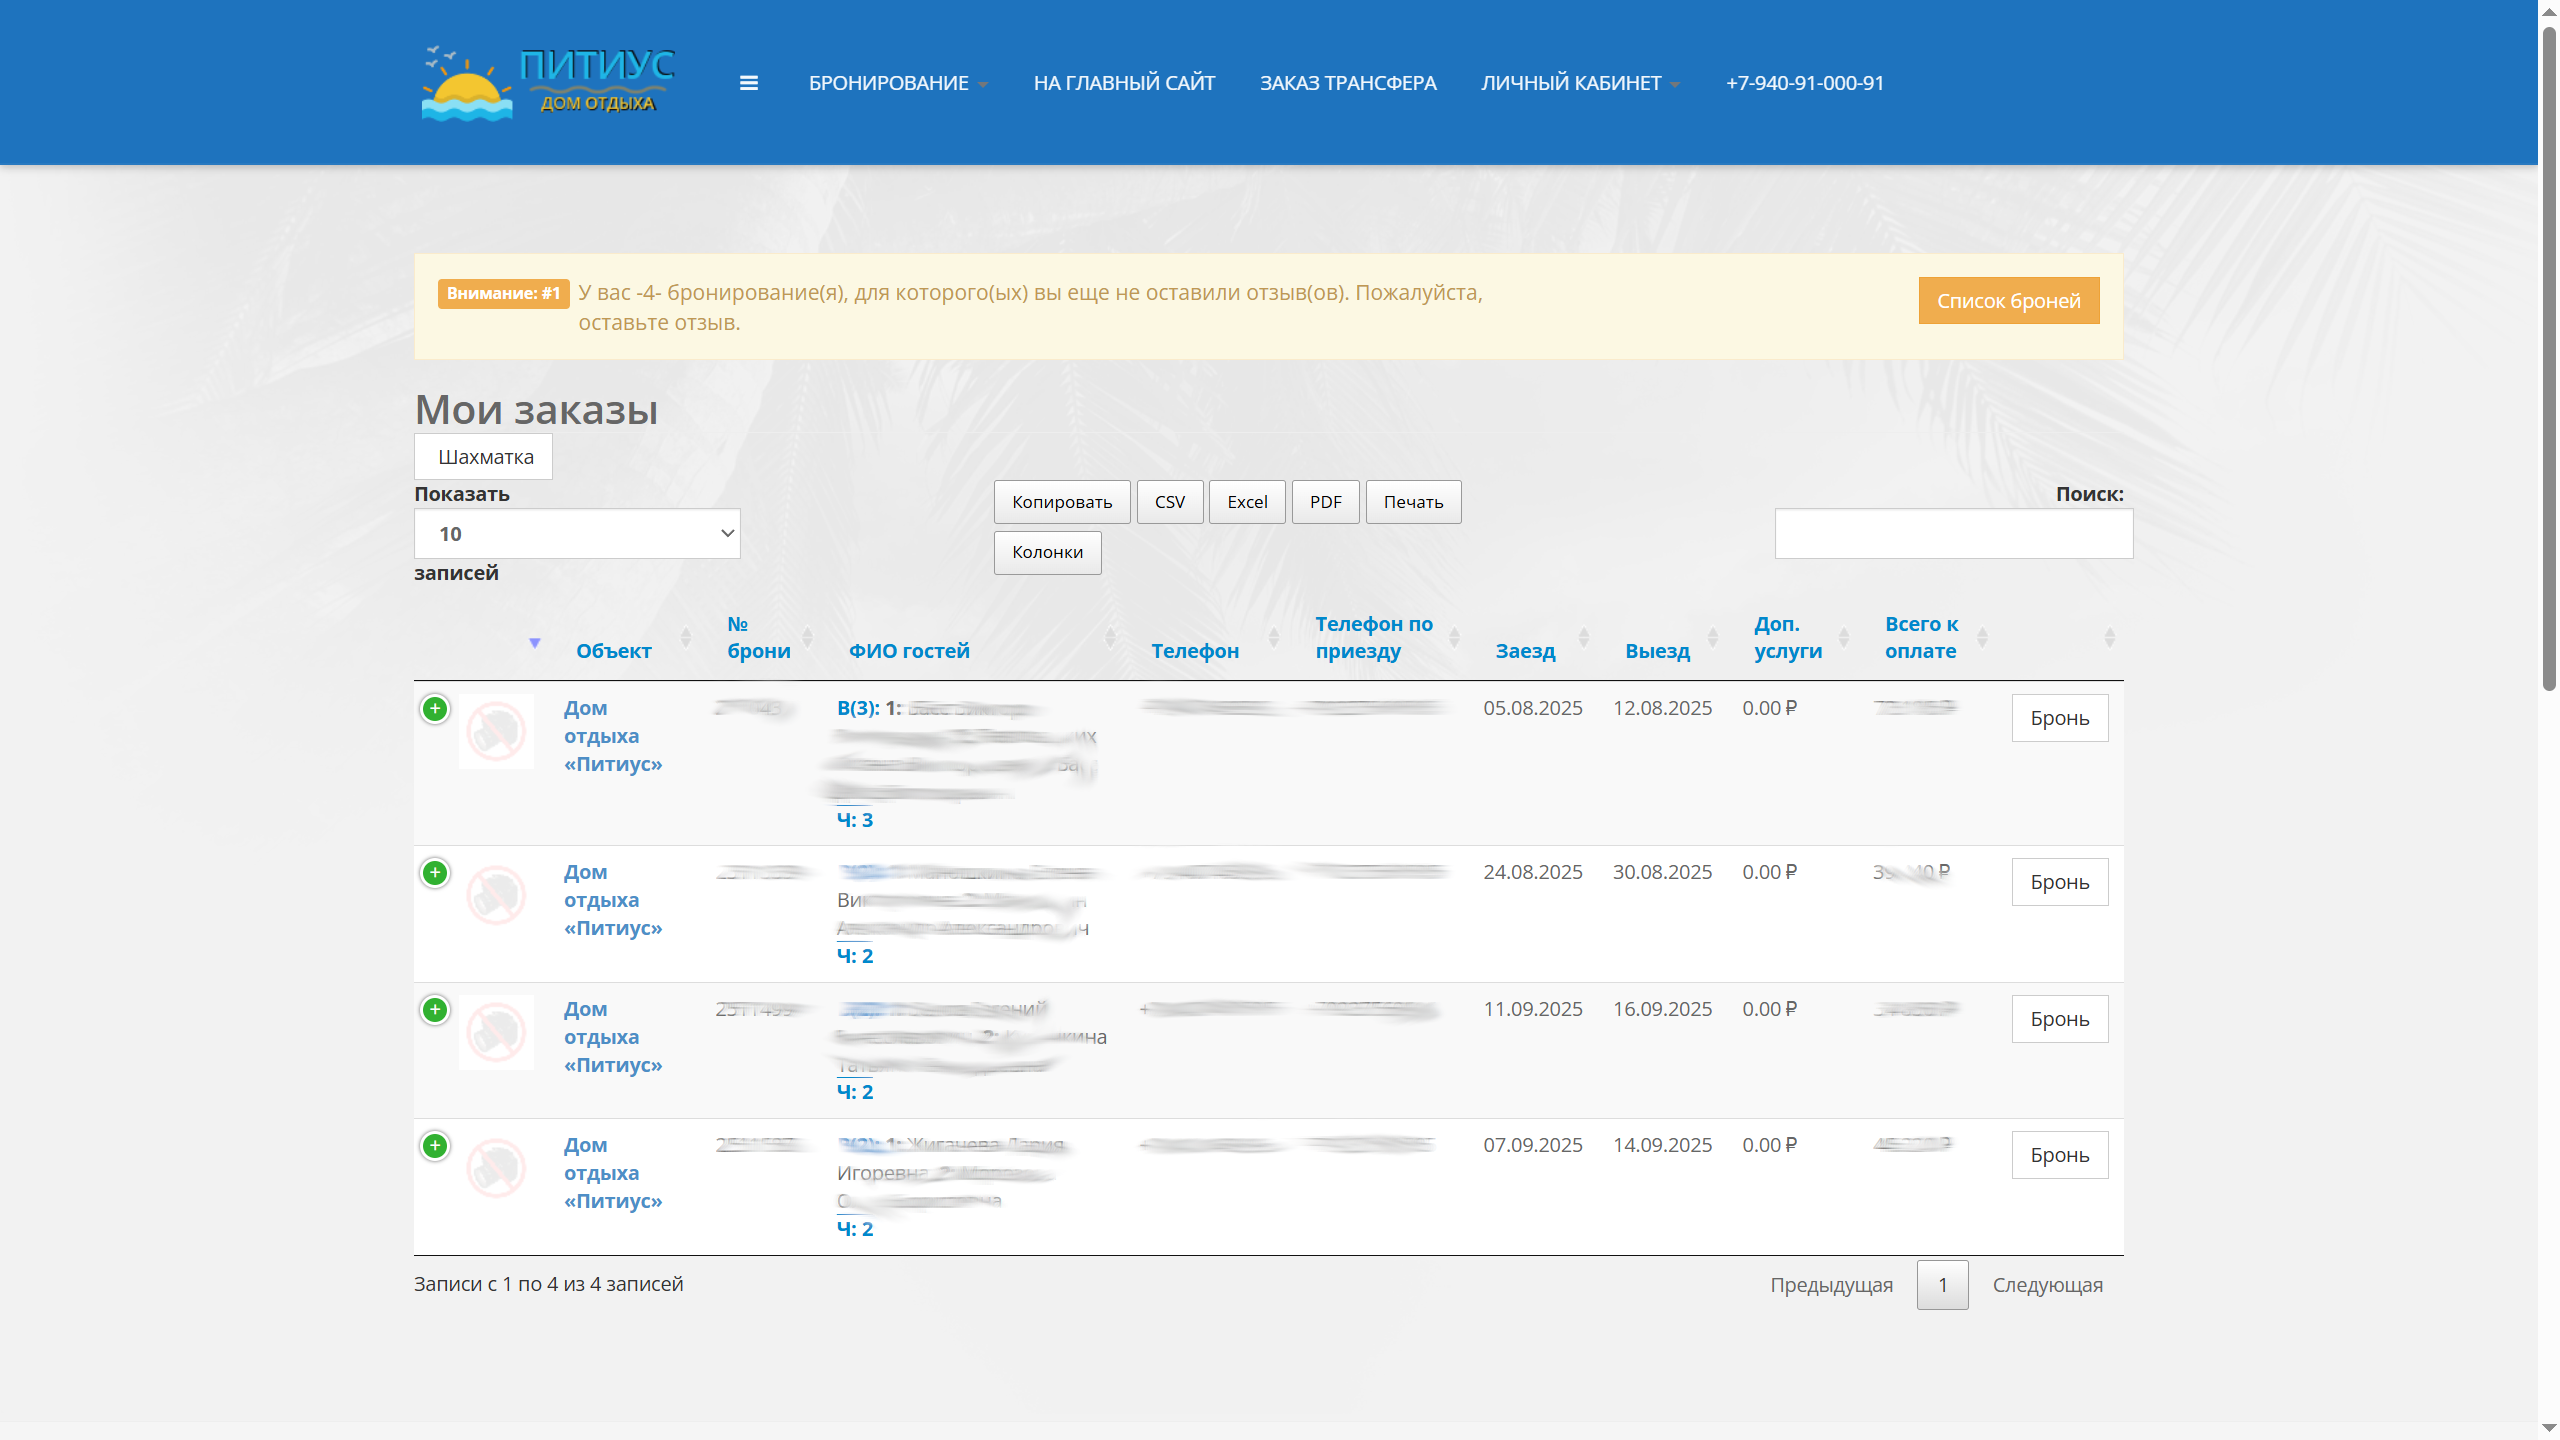Click the Питиус дом отдыха logo

click(x=548, y=83)
